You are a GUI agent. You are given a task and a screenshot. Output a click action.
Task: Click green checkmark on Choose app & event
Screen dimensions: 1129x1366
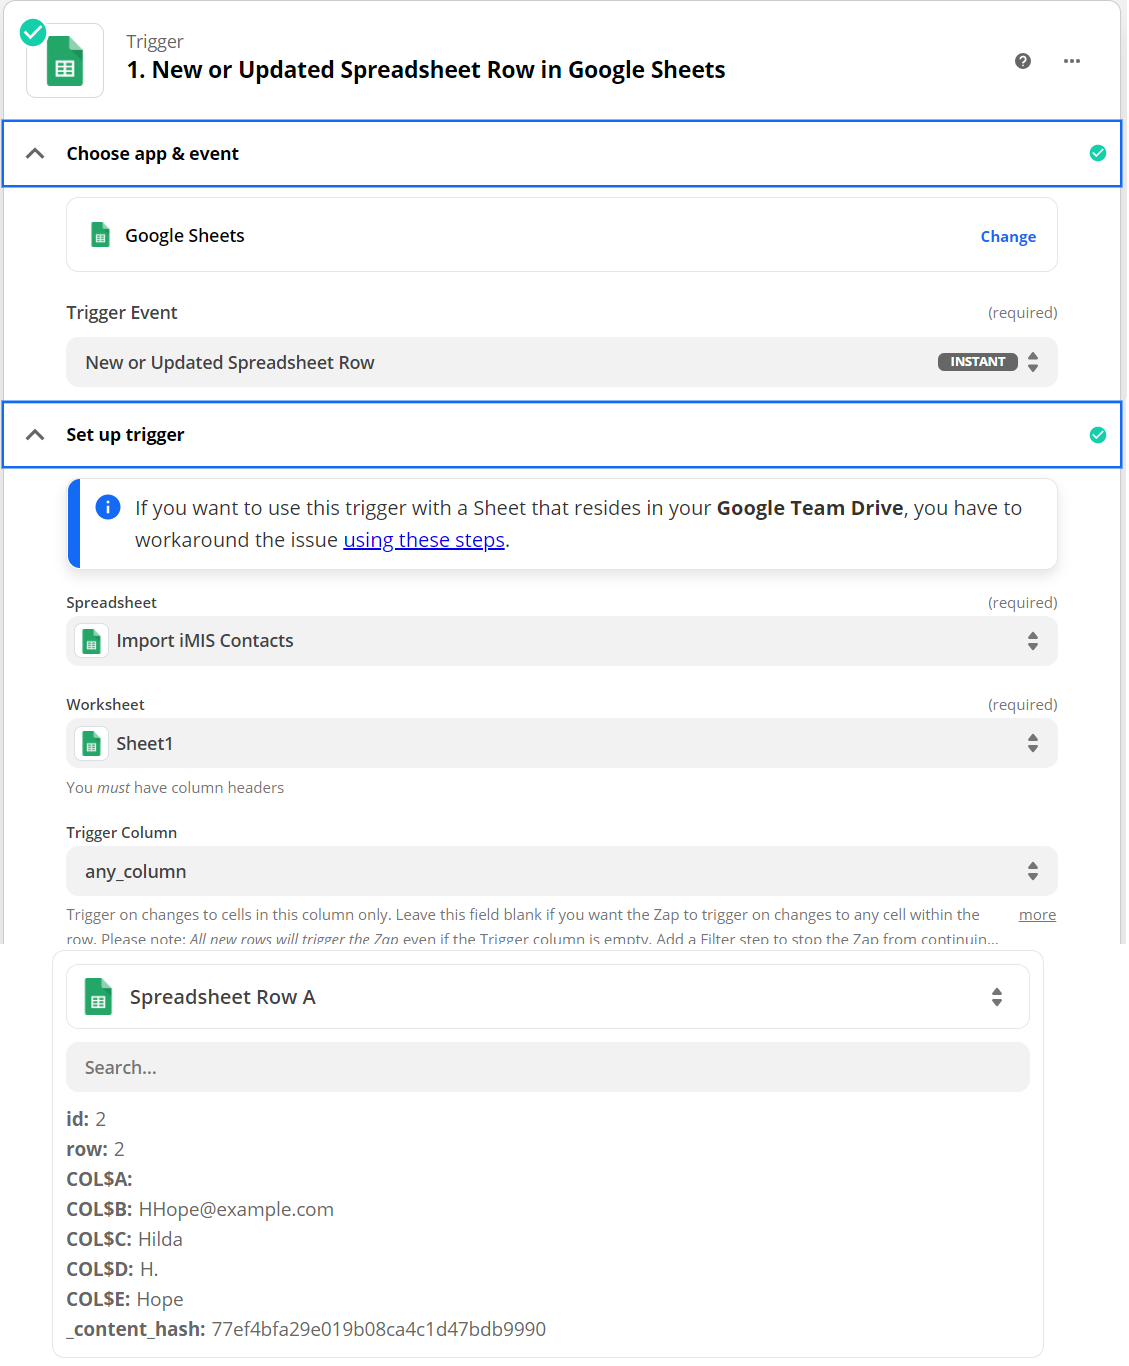(1097, 153)
